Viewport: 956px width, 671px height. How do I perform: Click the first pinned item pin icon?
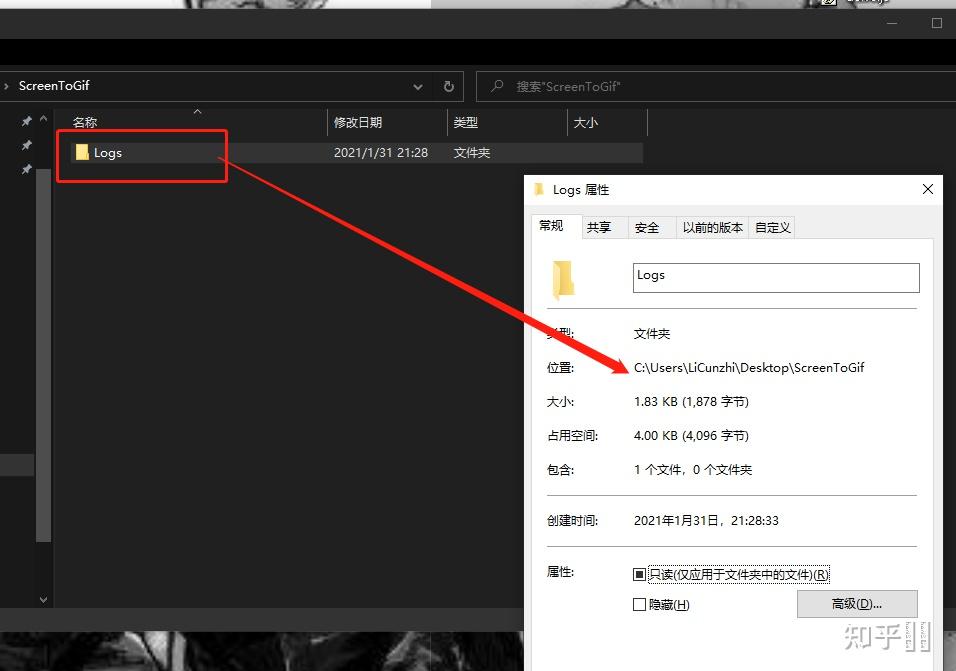pos(26,121)
